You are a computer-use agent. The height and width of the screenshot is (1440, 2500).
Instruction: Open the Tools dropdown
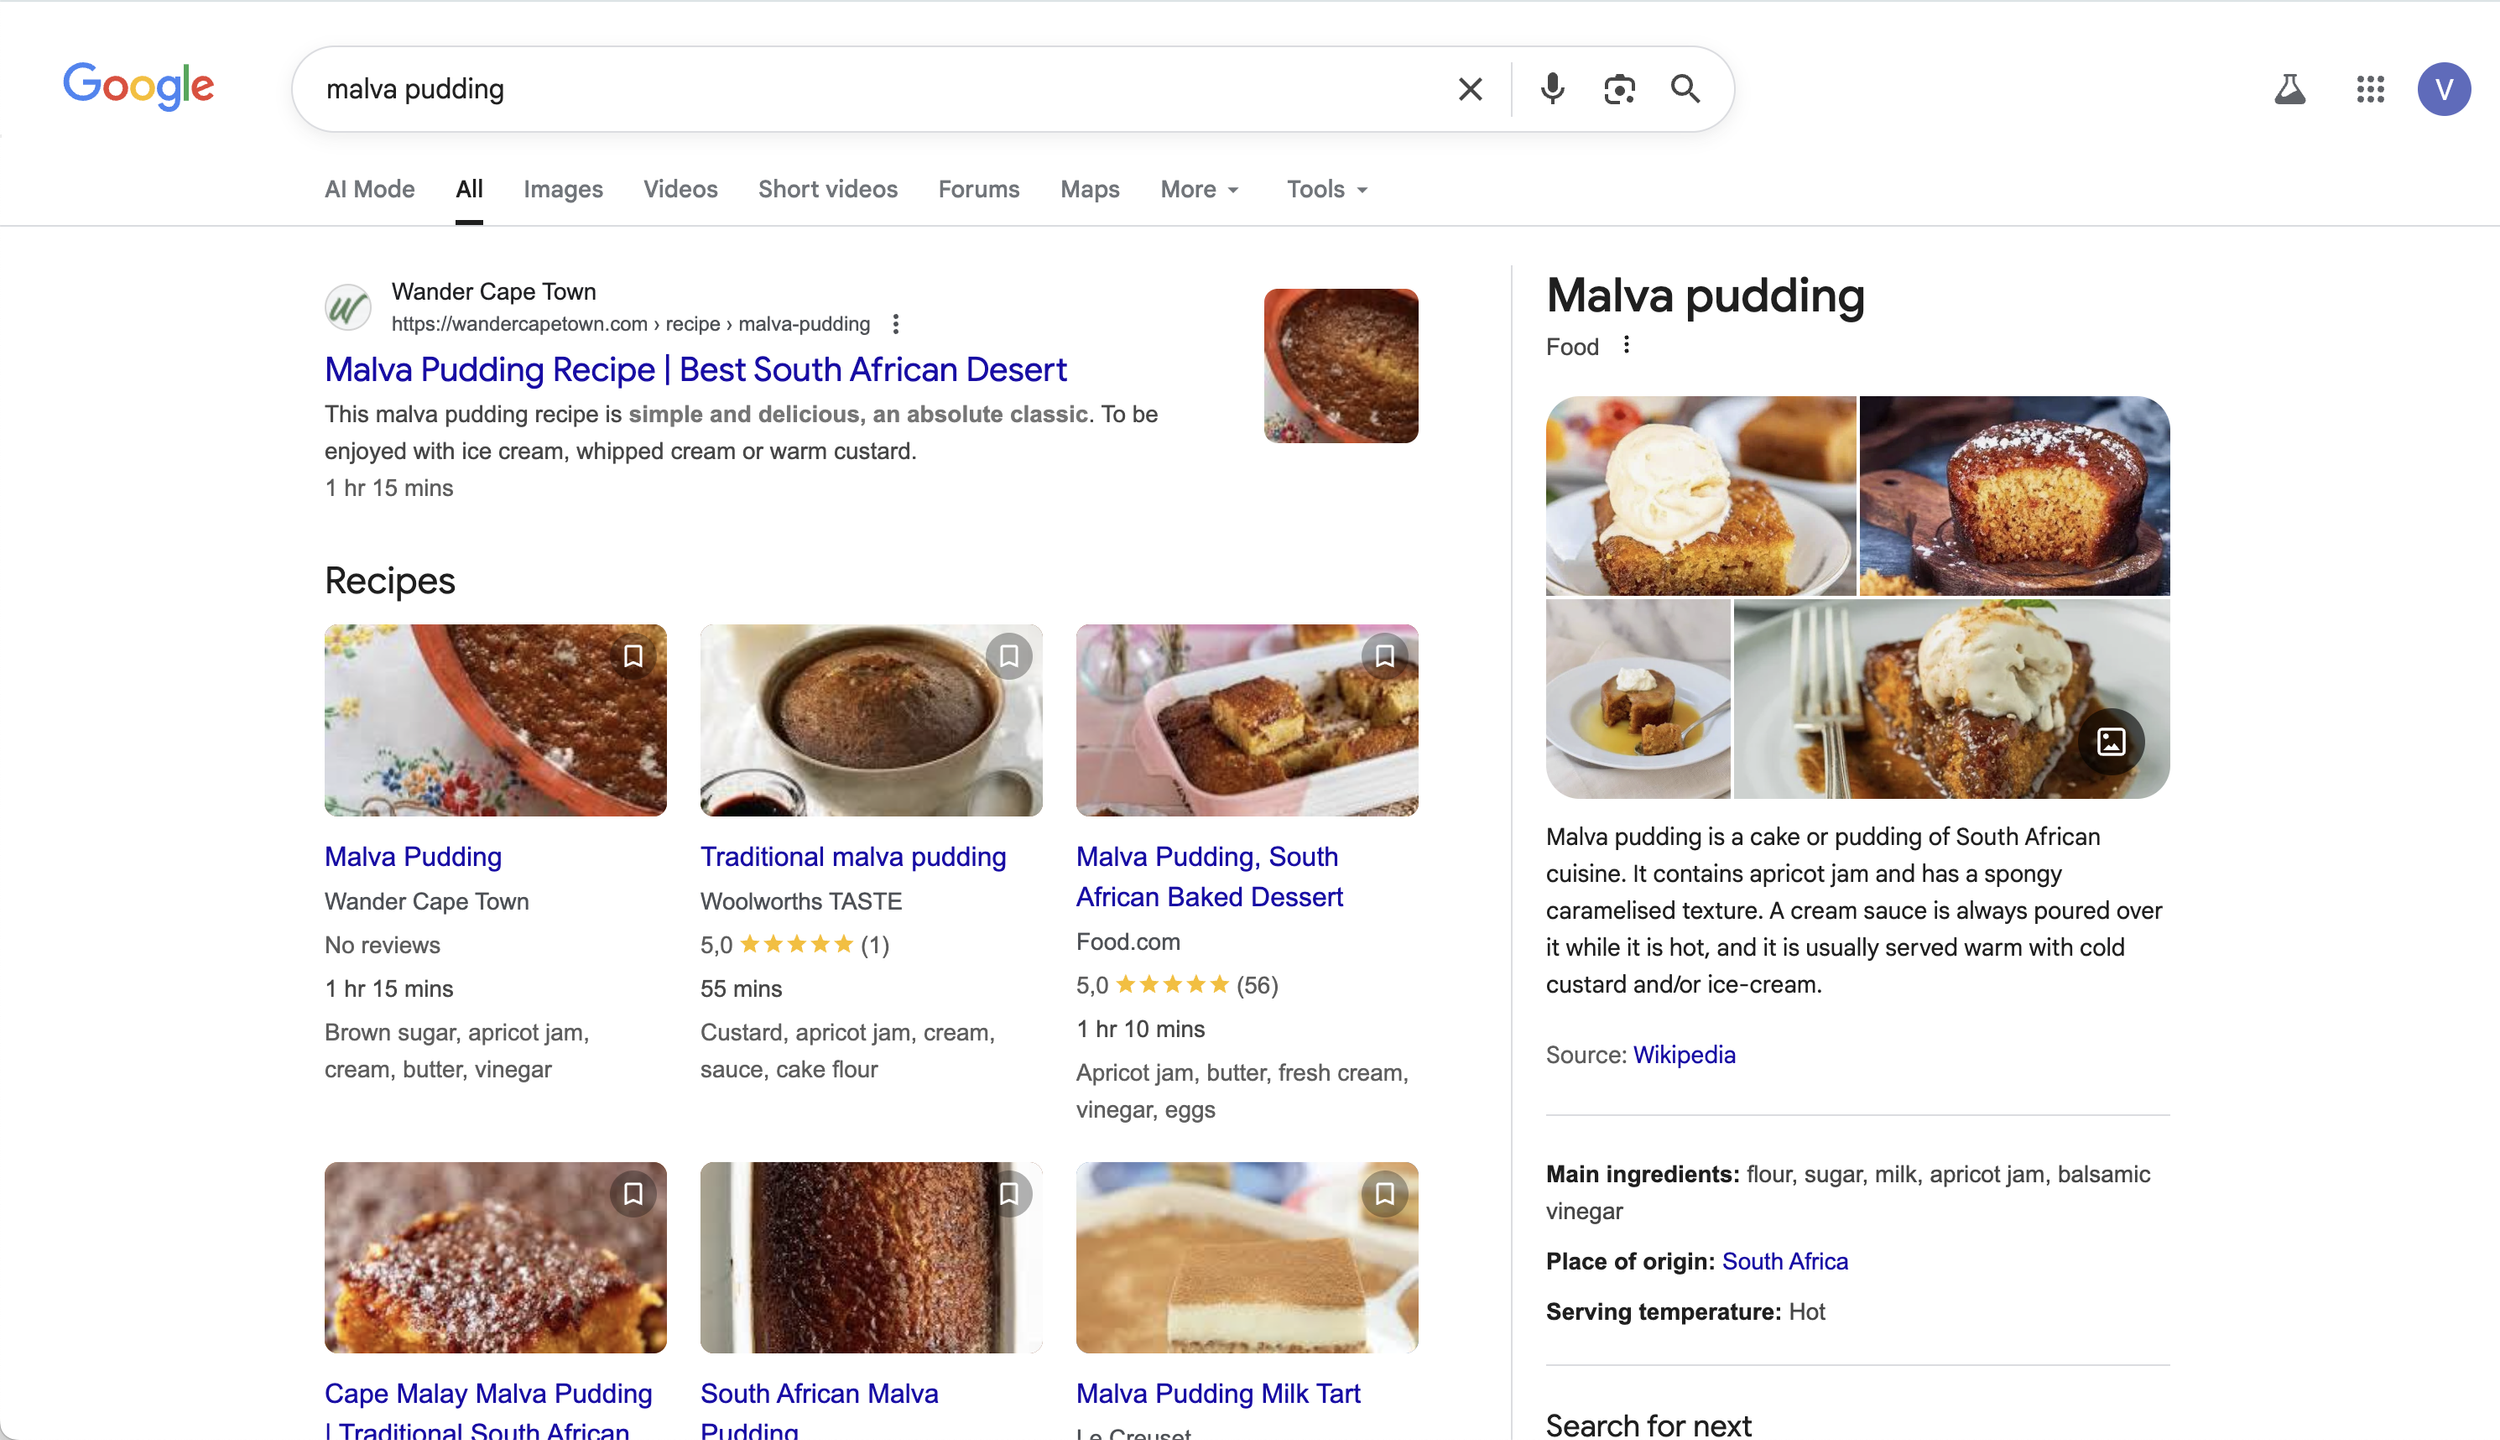click(x=1327, y=189)
